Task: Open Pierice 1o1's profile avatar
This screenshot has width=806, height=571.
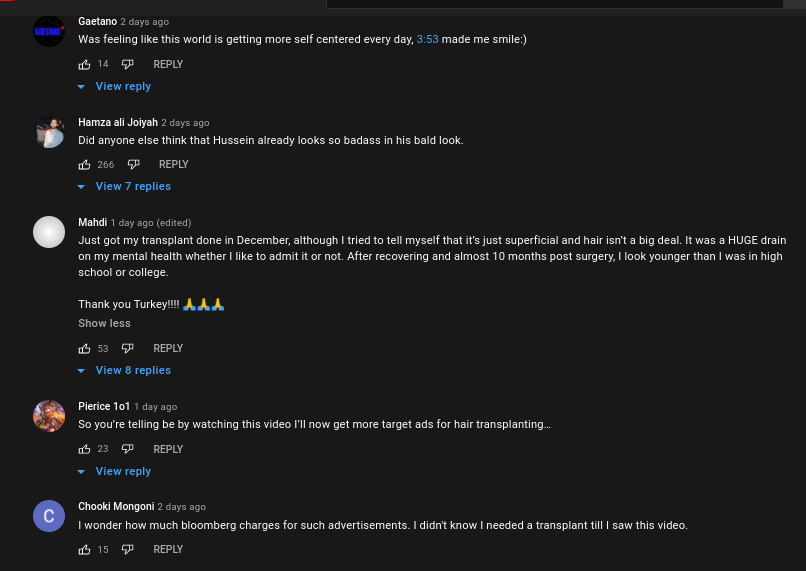Action: click(x=49, y=416)
